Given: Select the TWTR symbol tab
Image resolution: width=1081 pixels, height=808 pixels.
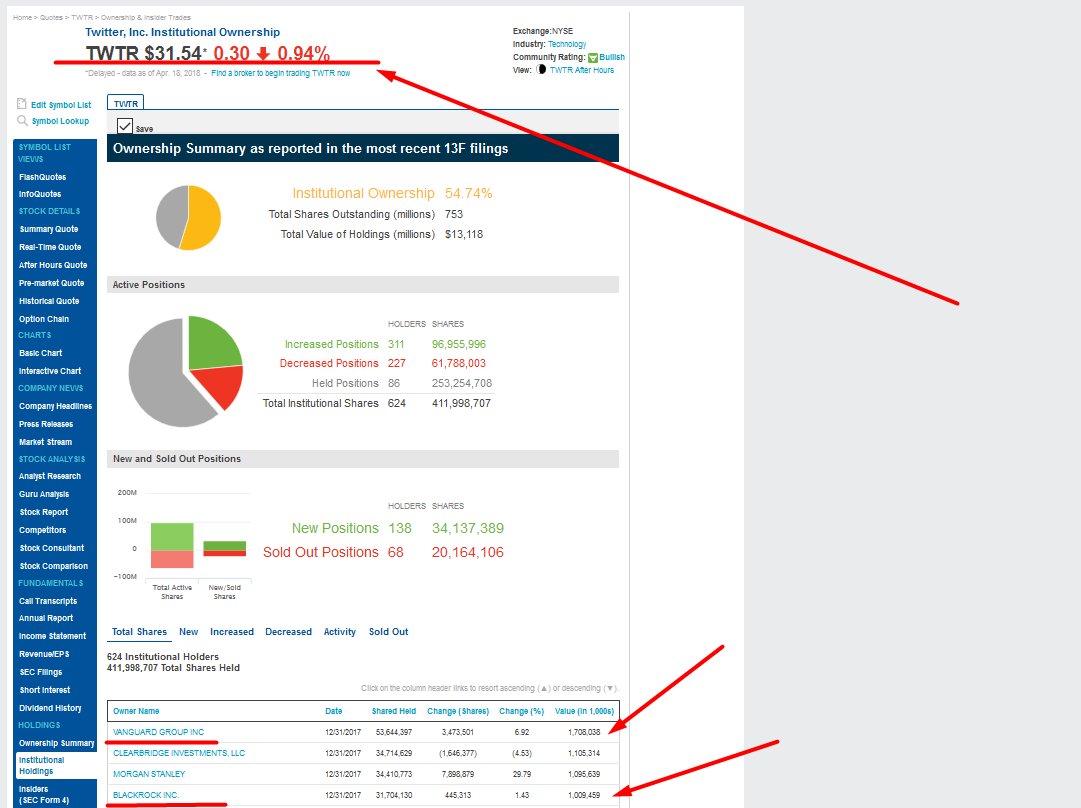Looking at the screenshot, I should click(x=125, y=103).
